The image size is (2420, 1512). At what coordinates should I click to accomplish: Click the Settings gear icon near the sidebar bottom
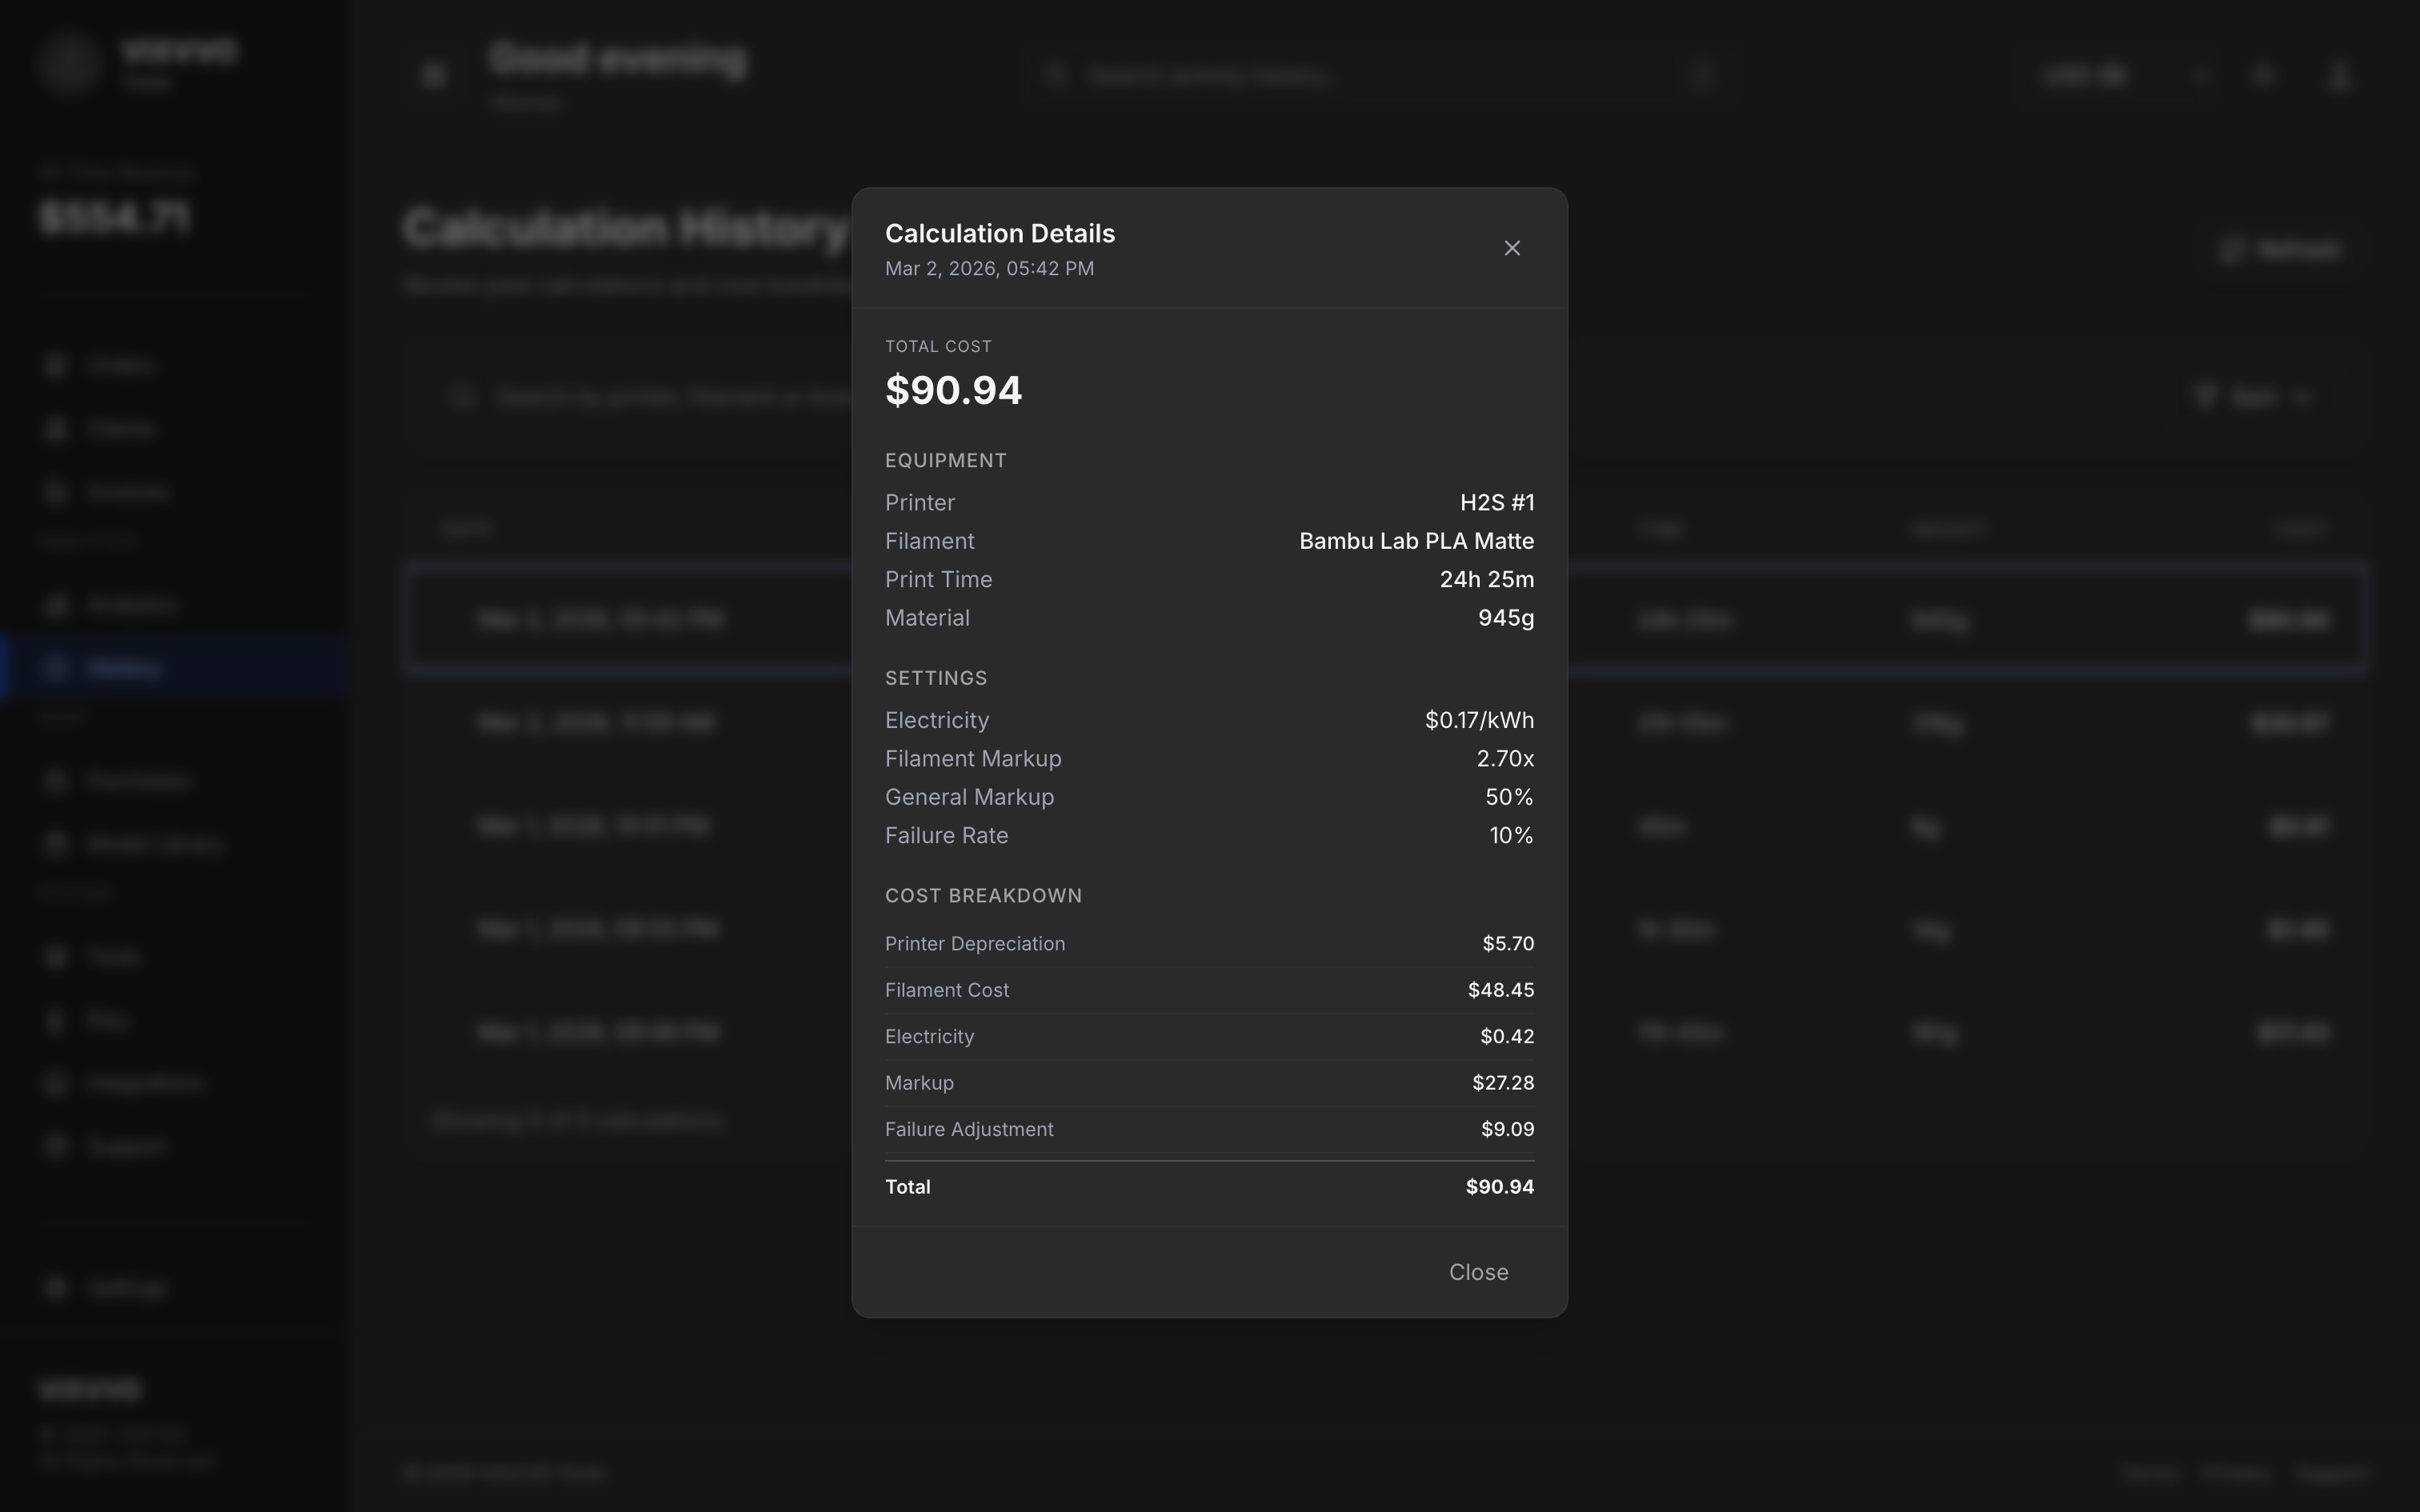[56, 1287]
